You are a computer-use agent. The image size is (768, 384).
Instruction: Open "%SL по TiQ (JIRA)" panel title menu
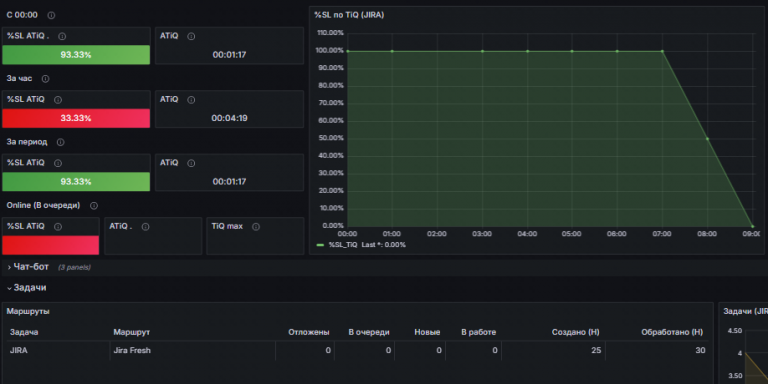click(349, 15)
